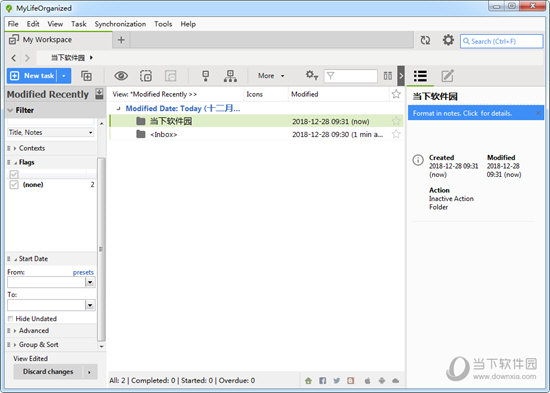
Task: Click the gear filter options icon in toolbar
Action: tap(311, 75)
